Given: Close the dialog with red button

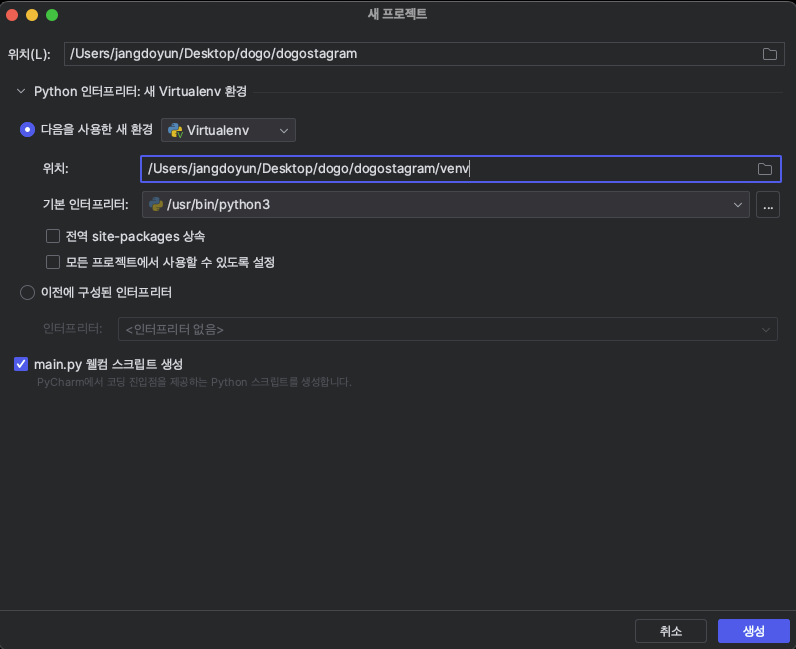Looking at the screenshot, I should [x=12, y=15].
